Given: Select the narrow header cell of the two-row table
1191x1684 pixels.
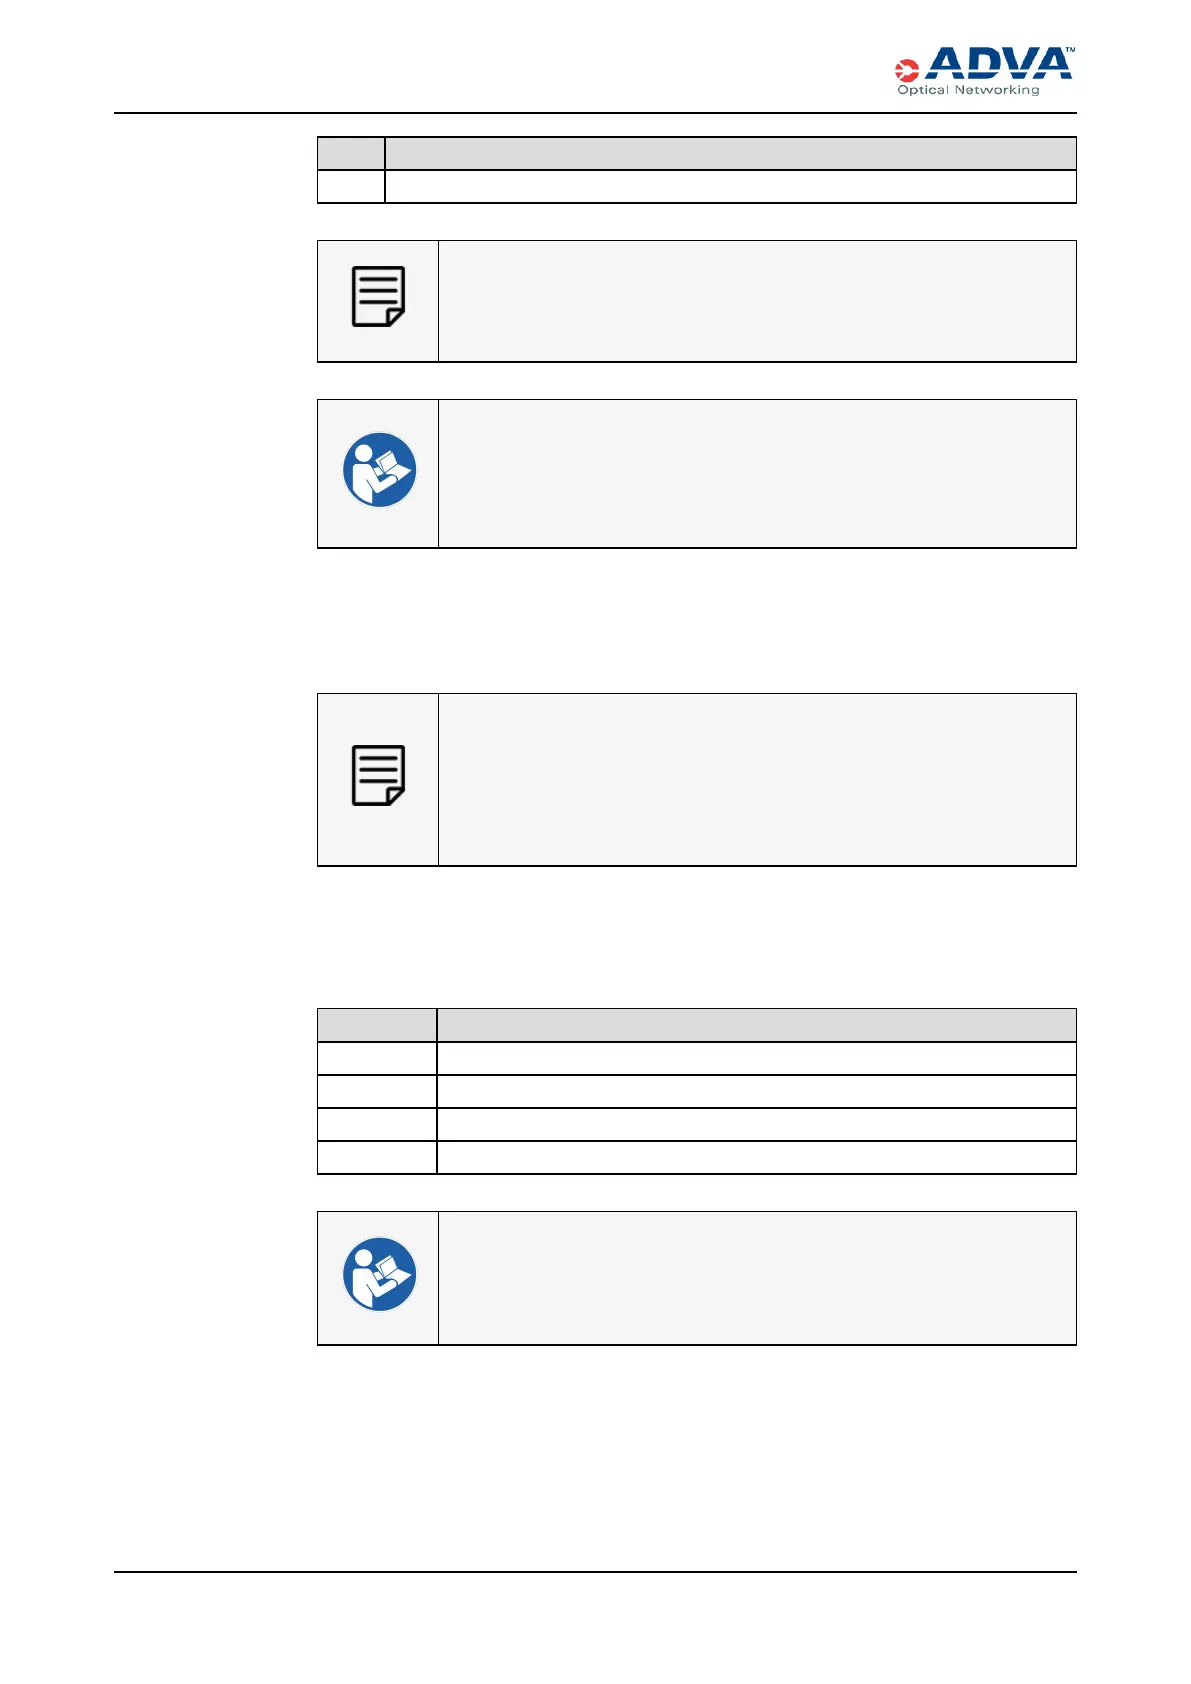Looking at the screenshot, I should (x=351, y=154).
